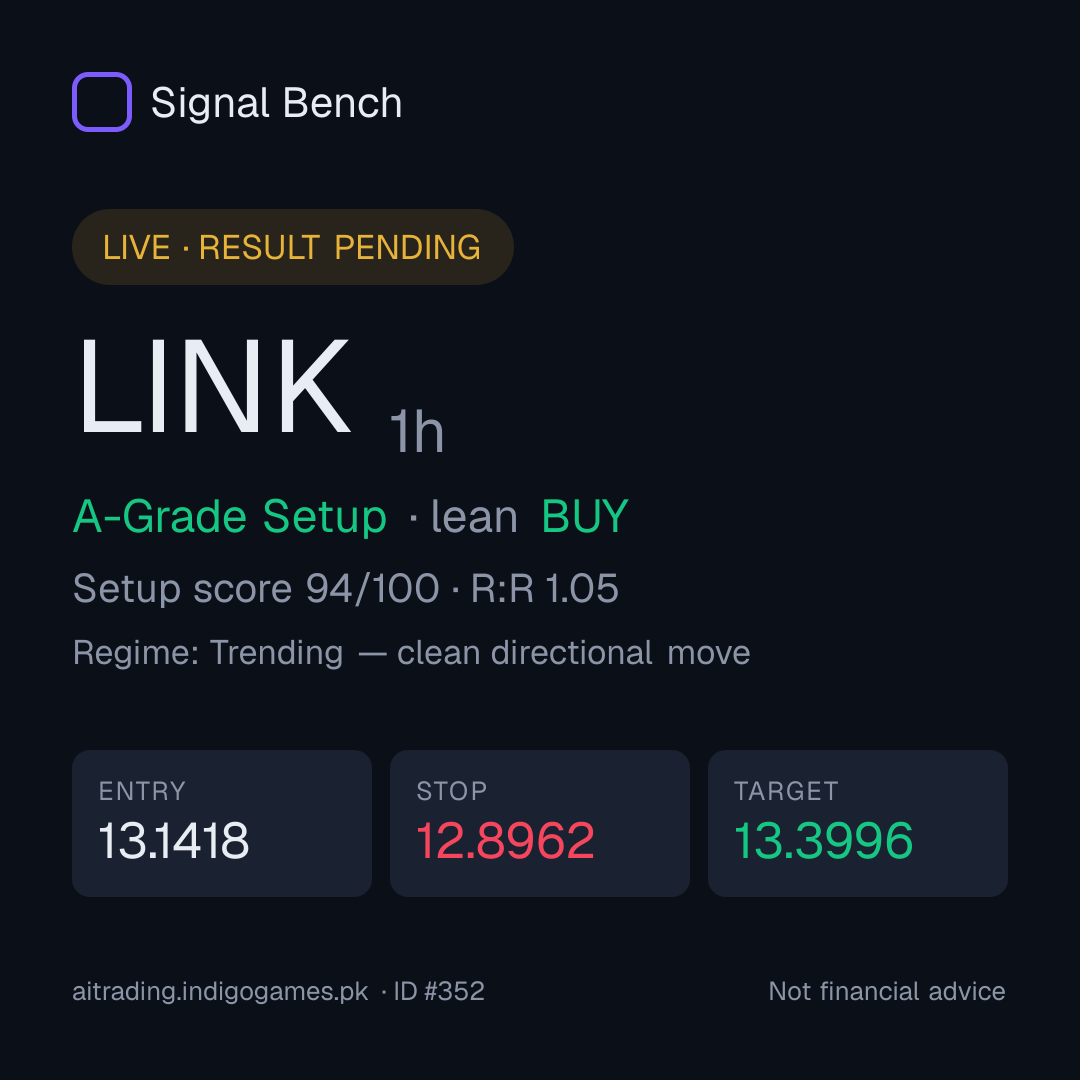This screenshot has width=1080, height=1080.
Task: Click the entry value 13.1418
Action: coord(174,841)
